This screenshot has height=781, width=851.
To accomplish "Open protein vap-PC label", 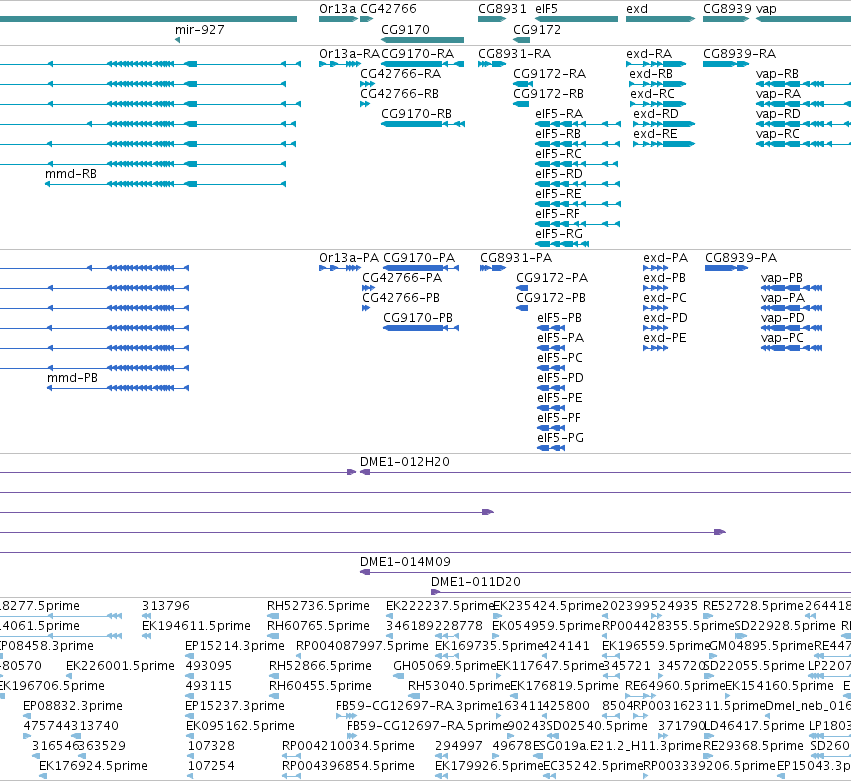I will pos(782,338).
